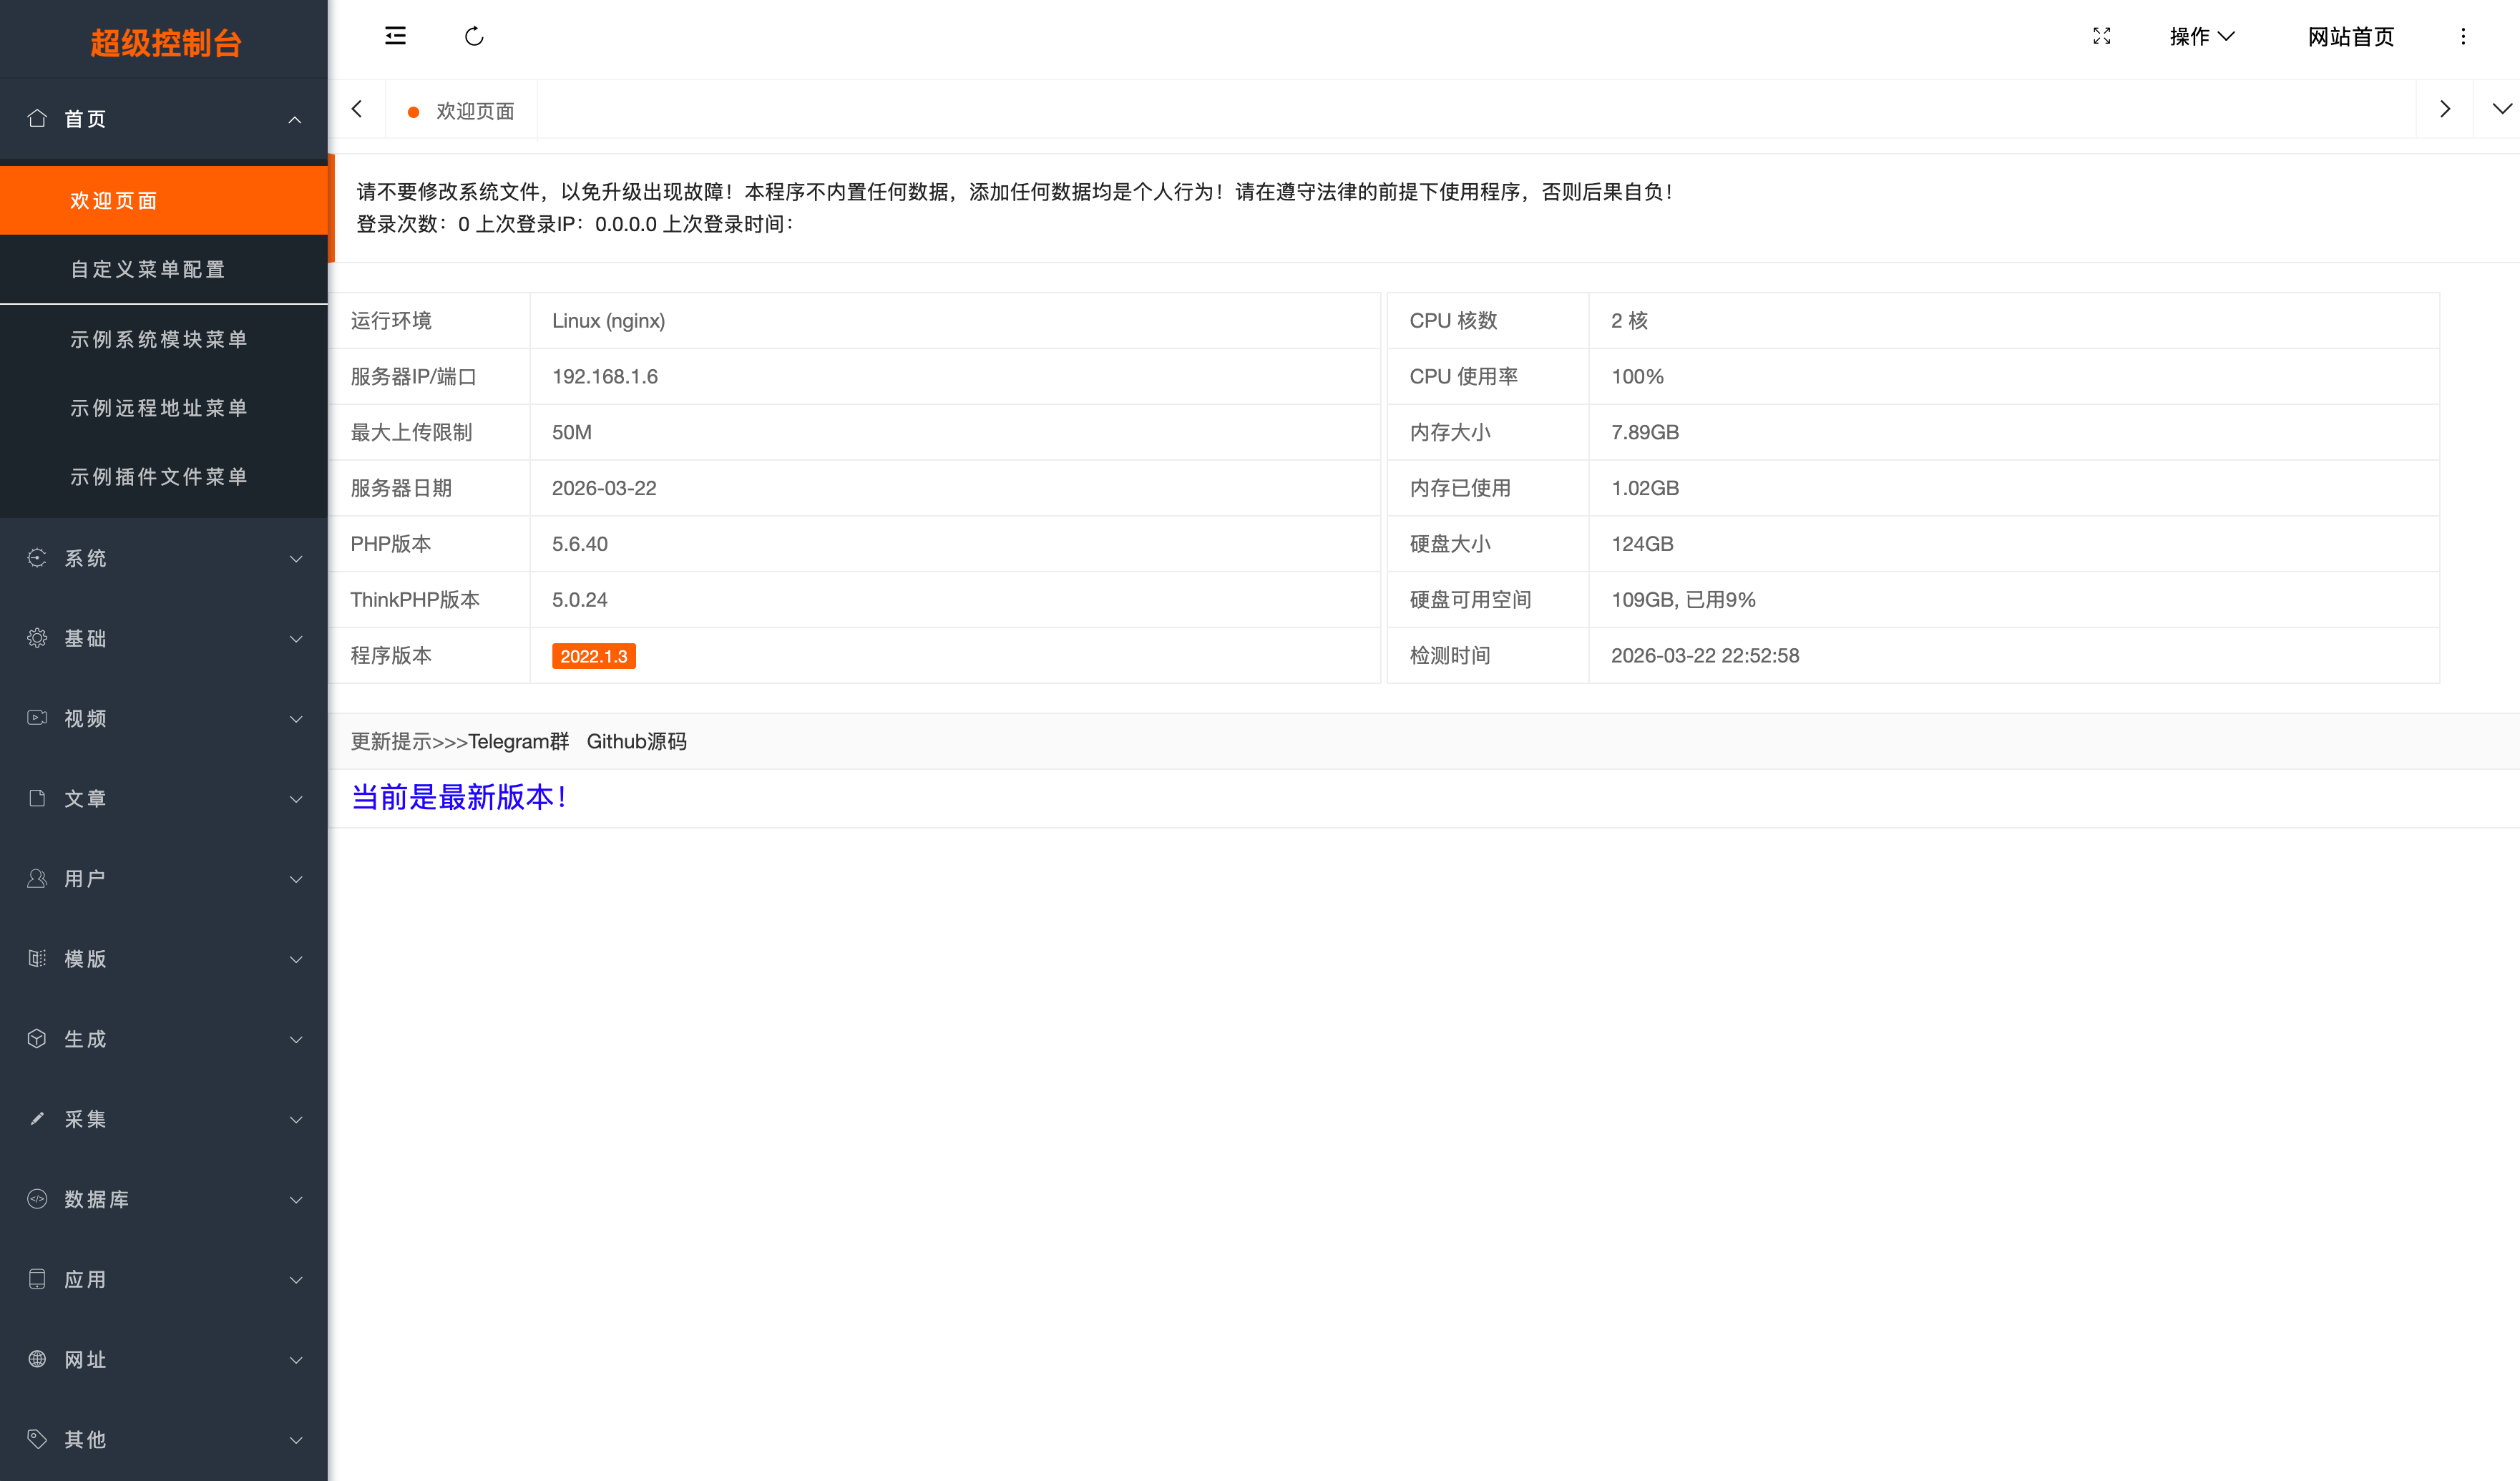Click the 用户 user icon in sidebar
Viewport: 2520px width, 1481px height.
point(37,879)
